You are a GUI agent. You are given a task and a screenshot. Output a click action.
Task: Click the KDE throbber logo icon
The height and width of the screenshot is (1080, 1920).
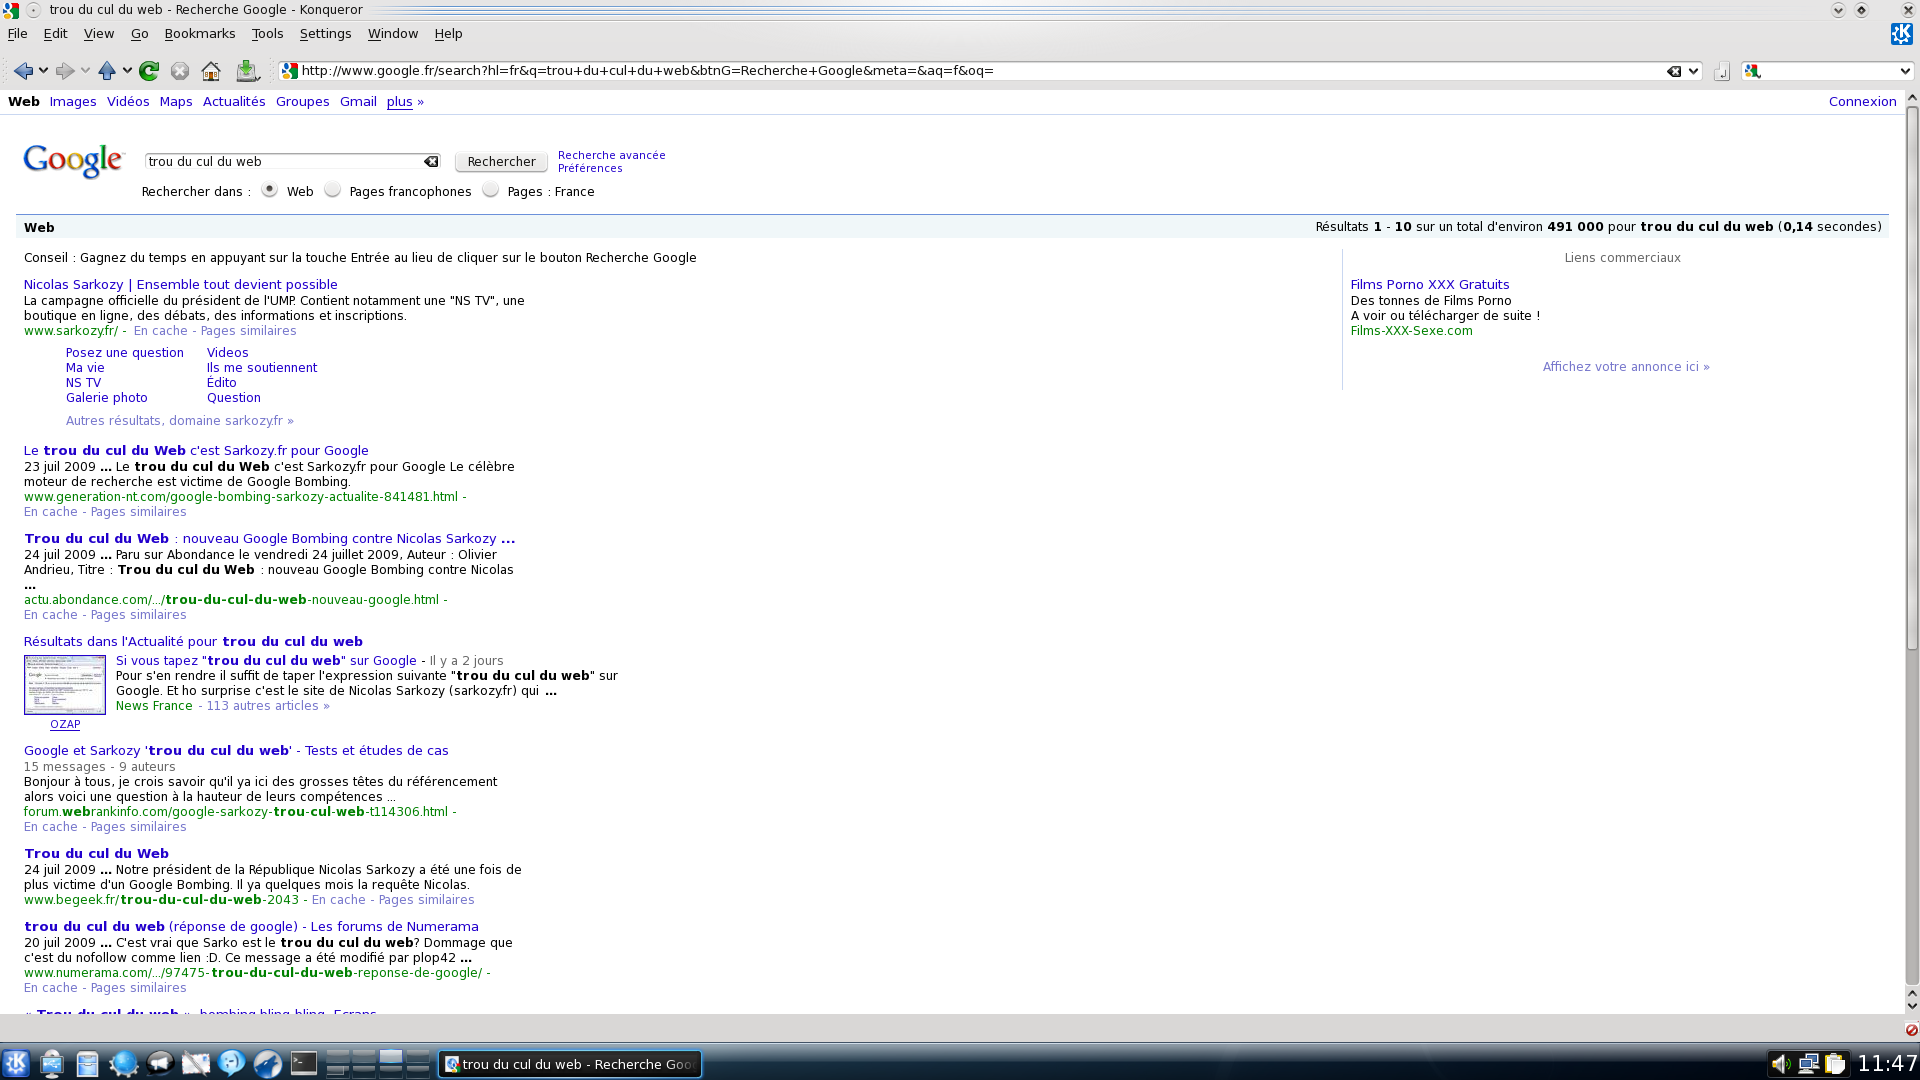tap(1901, 34)
